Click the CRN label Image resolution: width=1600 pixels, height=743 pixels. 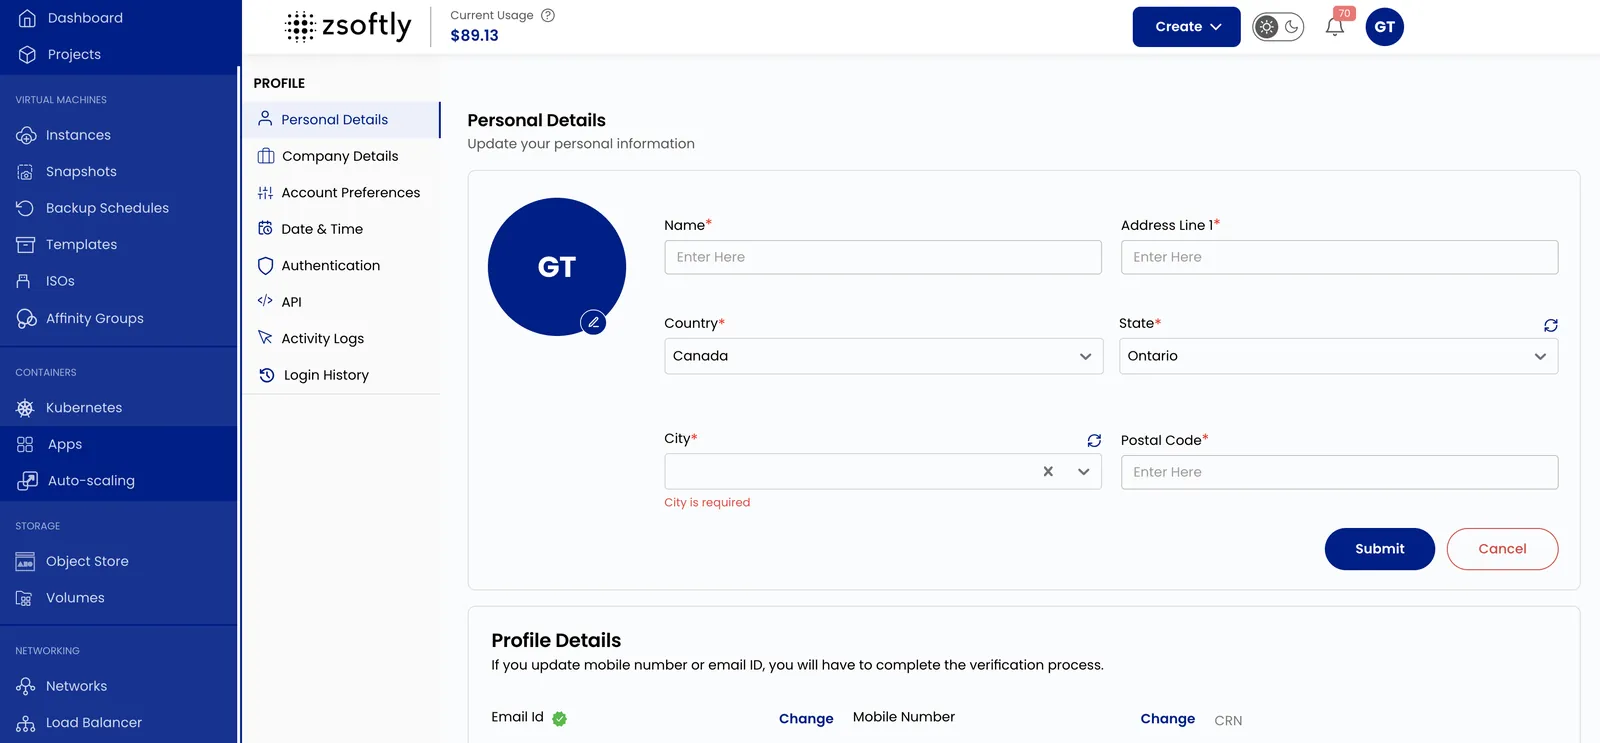(1228, 721)
